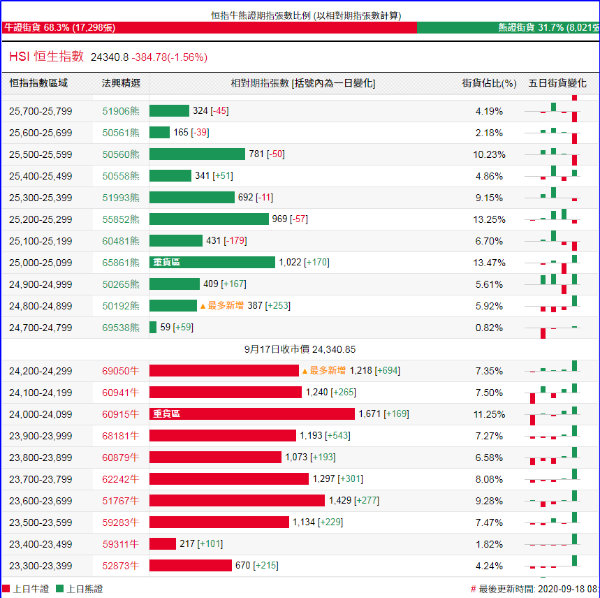Click the 五日街貨變化 column header
The image size is (600, 598).
557,83
